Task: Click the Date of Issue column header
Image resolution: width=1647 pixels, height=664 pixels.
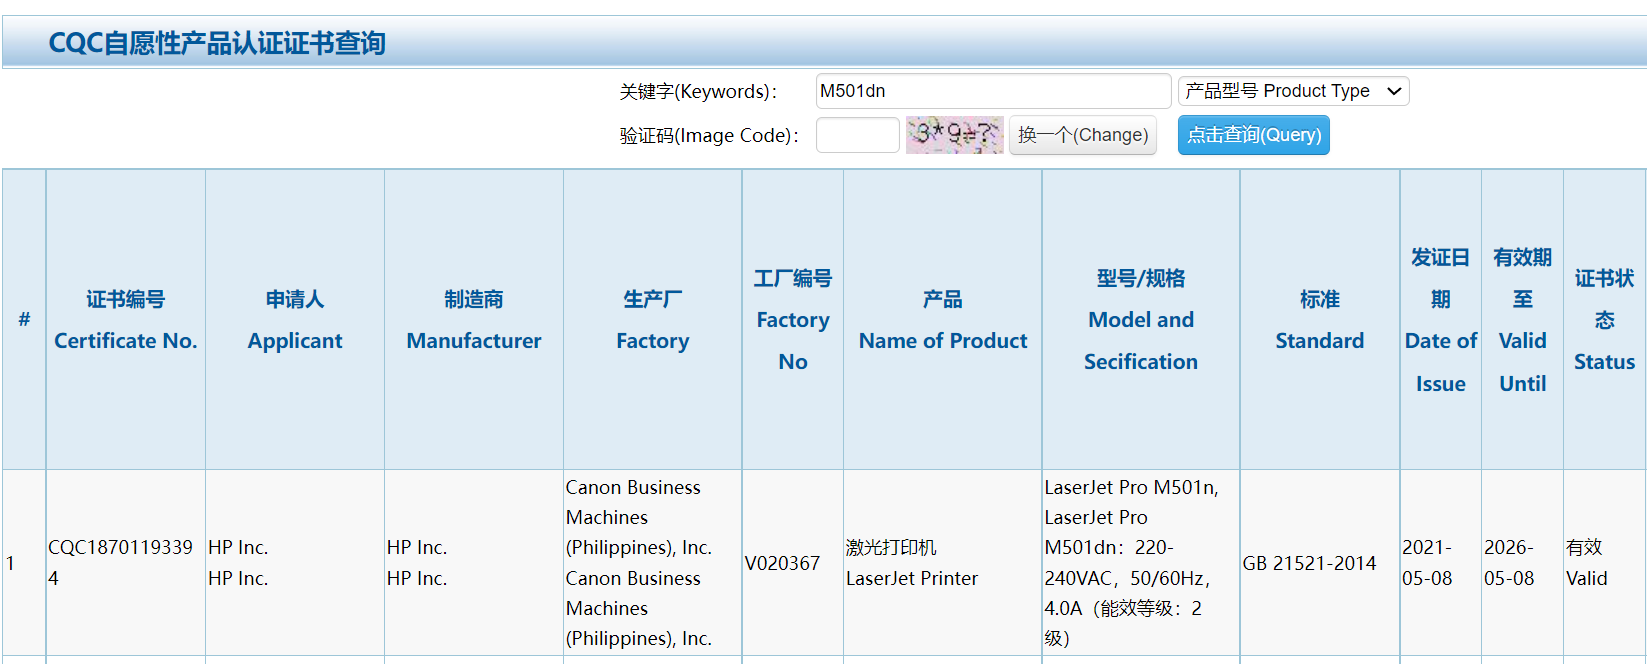Action: tap(1441, 320)
